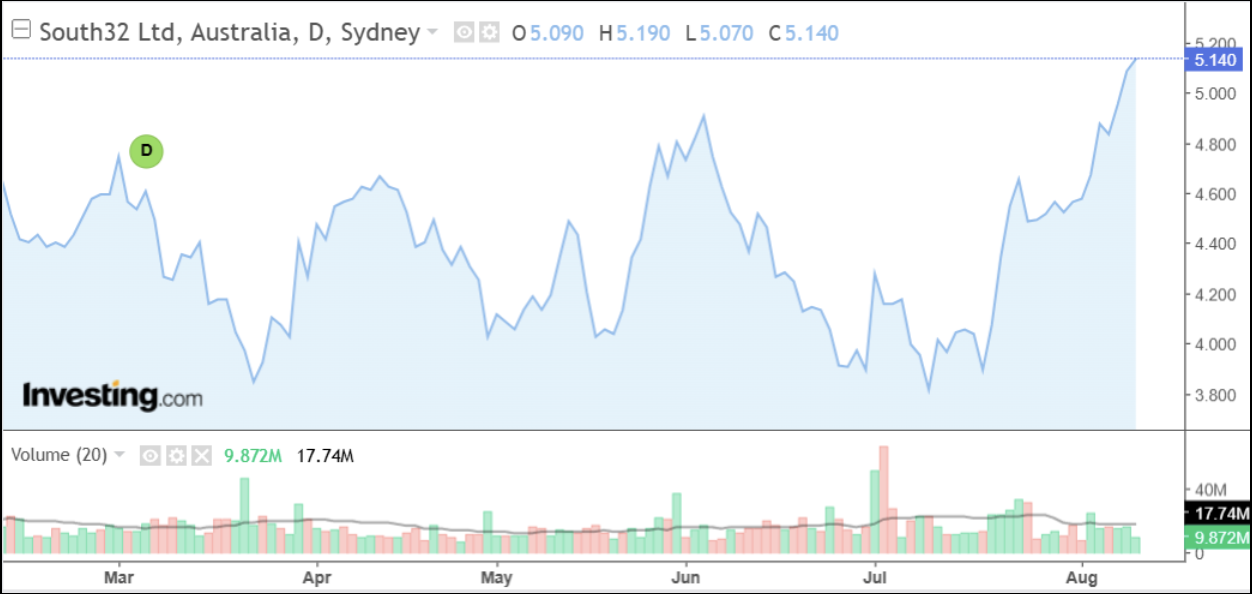Click the H 5.190 high value
The height and width of the screenshot is (594, 1254).
(x=635, y=33)
